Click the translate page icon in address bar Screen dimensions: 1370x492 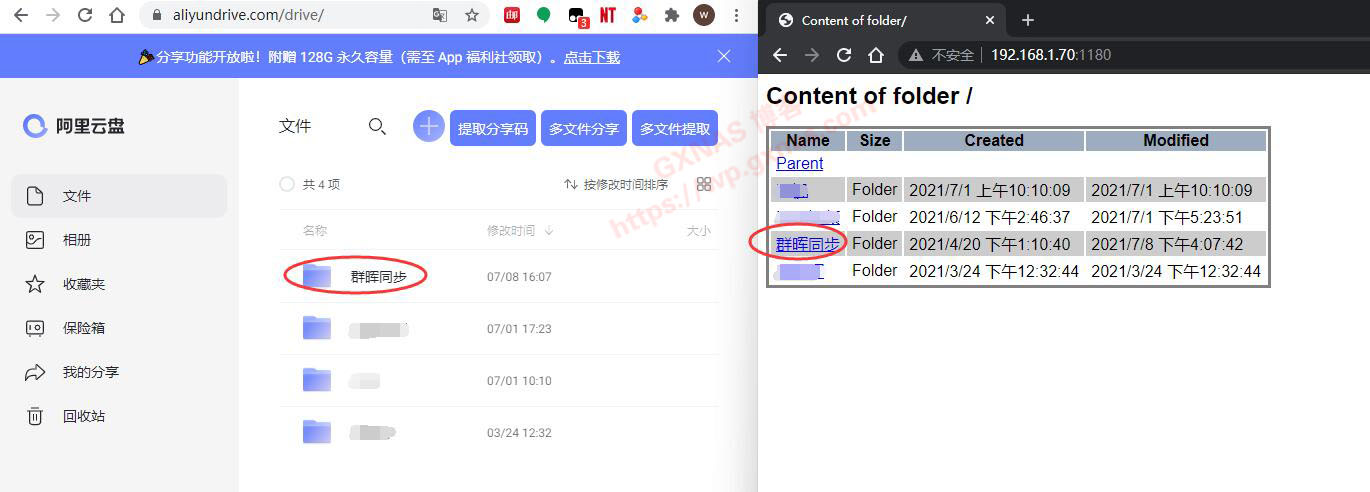click(440, 15)
